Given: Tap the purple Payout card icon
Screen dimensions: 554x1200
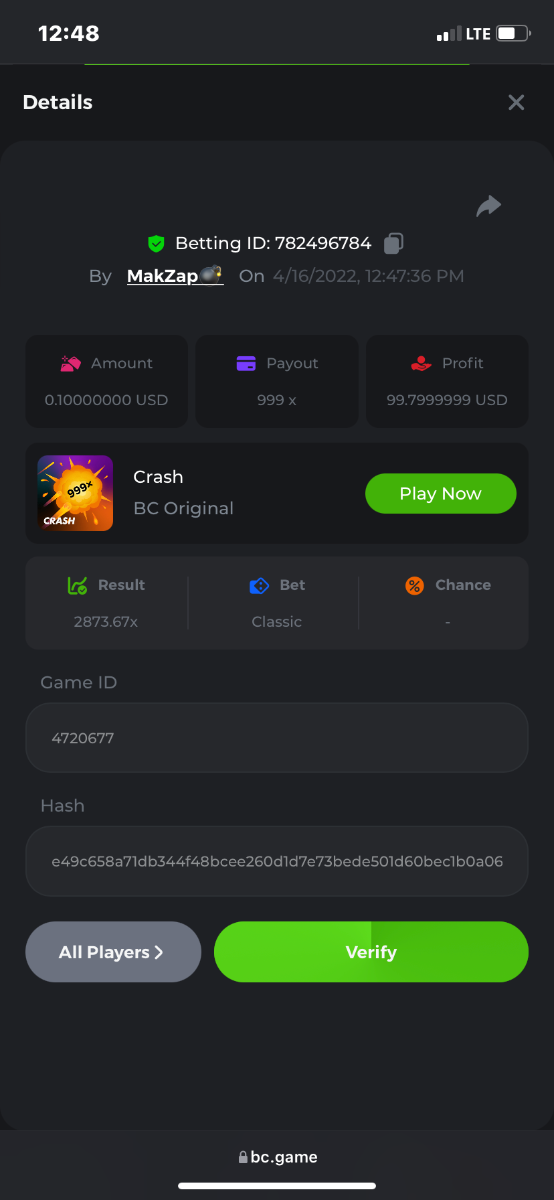Looking at the screenshot, I should [246, 363].
